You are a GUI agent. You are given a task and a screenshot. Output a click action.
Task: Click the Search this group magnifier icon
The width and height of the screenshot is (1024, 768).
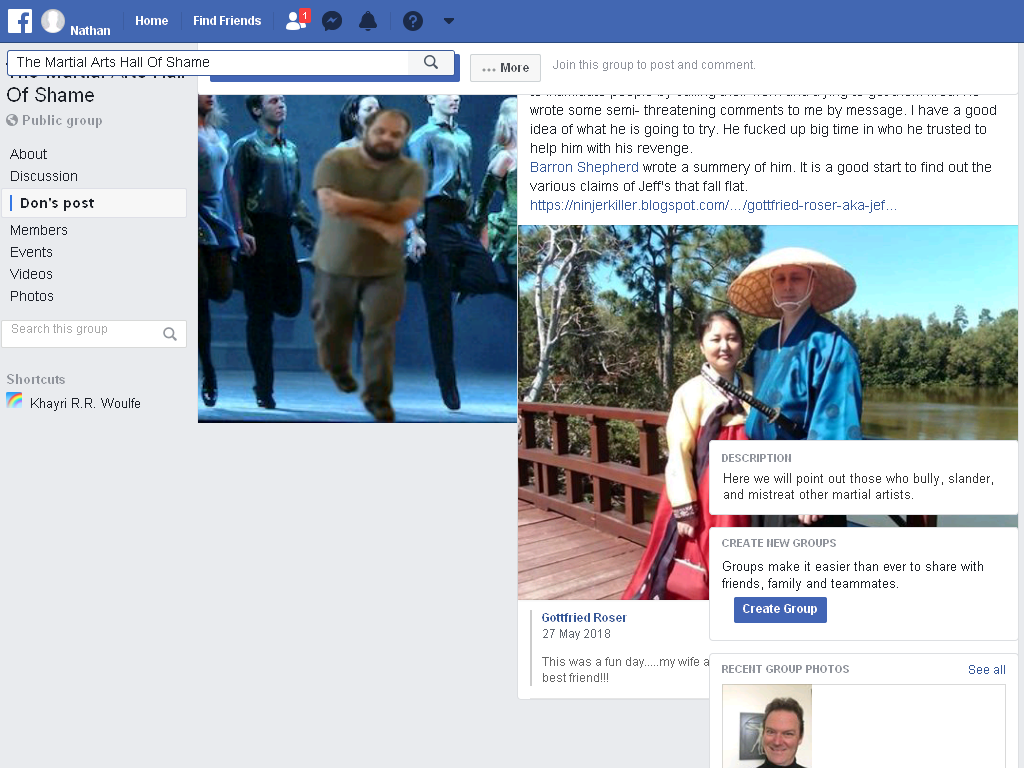[170, 334]
